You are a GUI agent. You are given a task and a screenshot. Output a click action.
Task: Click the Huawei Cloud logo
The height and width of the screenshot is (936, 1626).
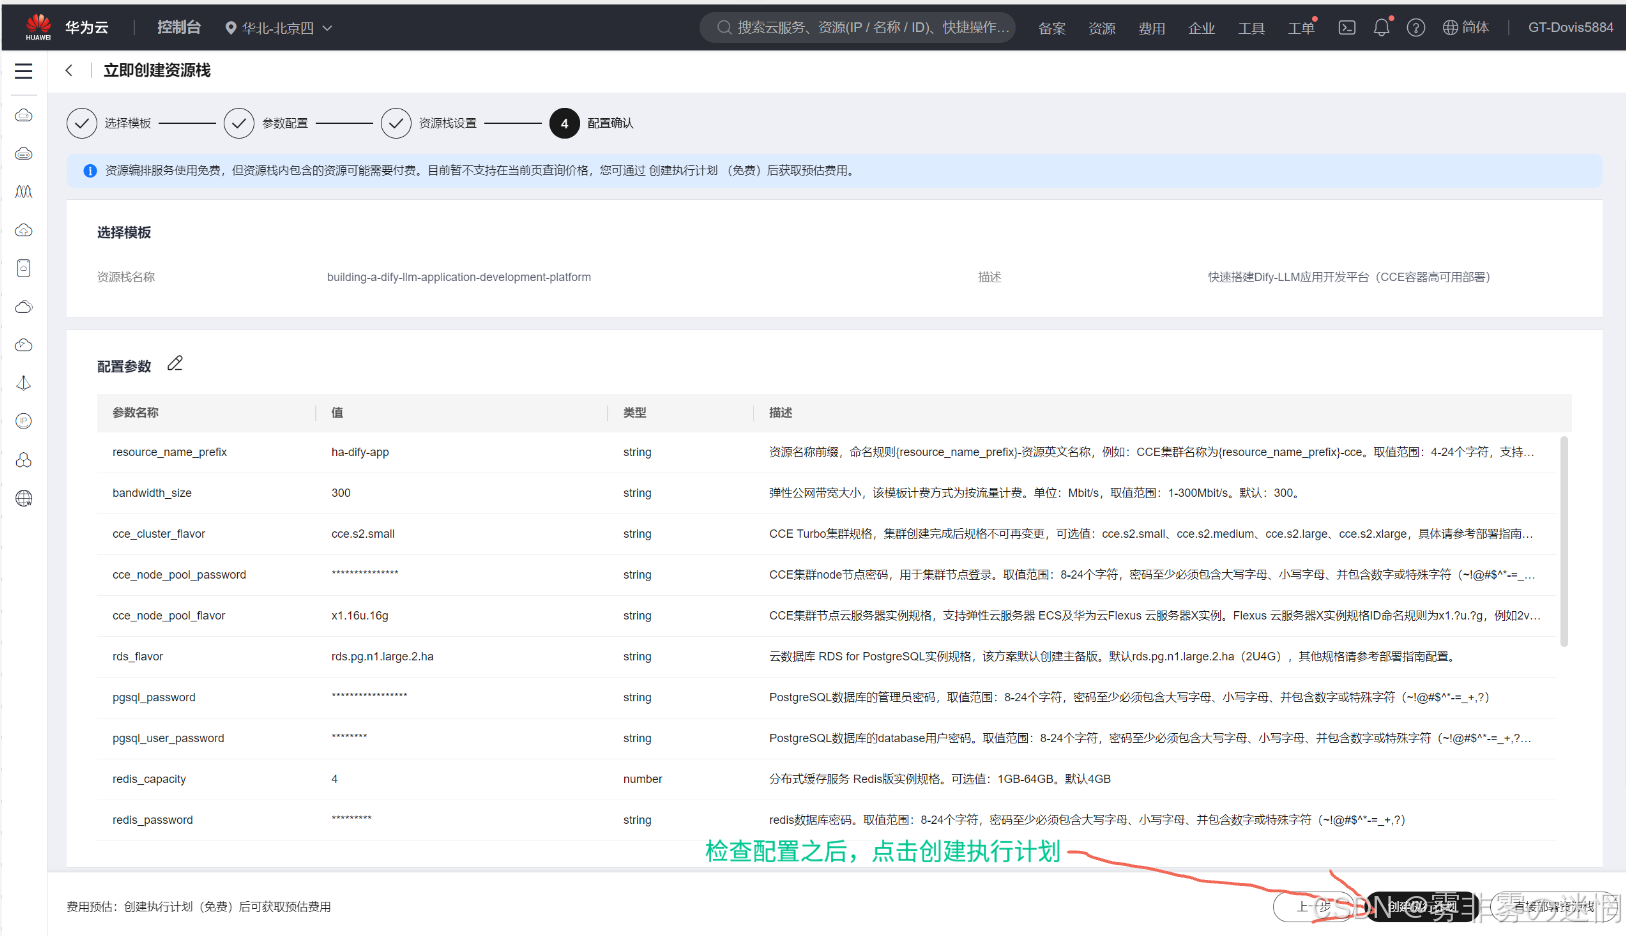[x=38, y=27]
